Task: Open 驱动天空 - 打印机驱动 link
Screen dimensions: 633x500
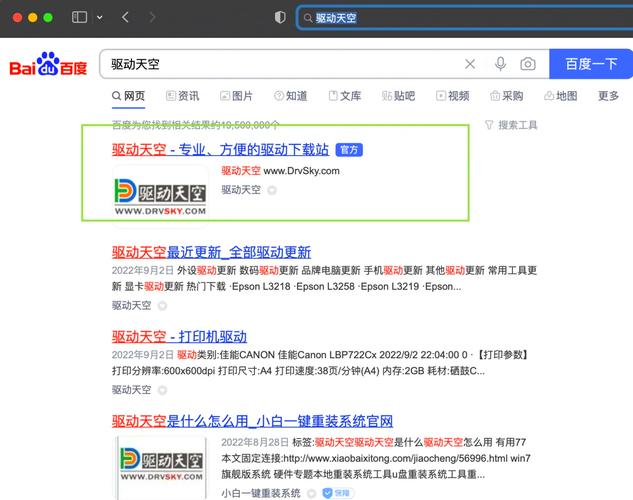Action: [x=179, y=337]
